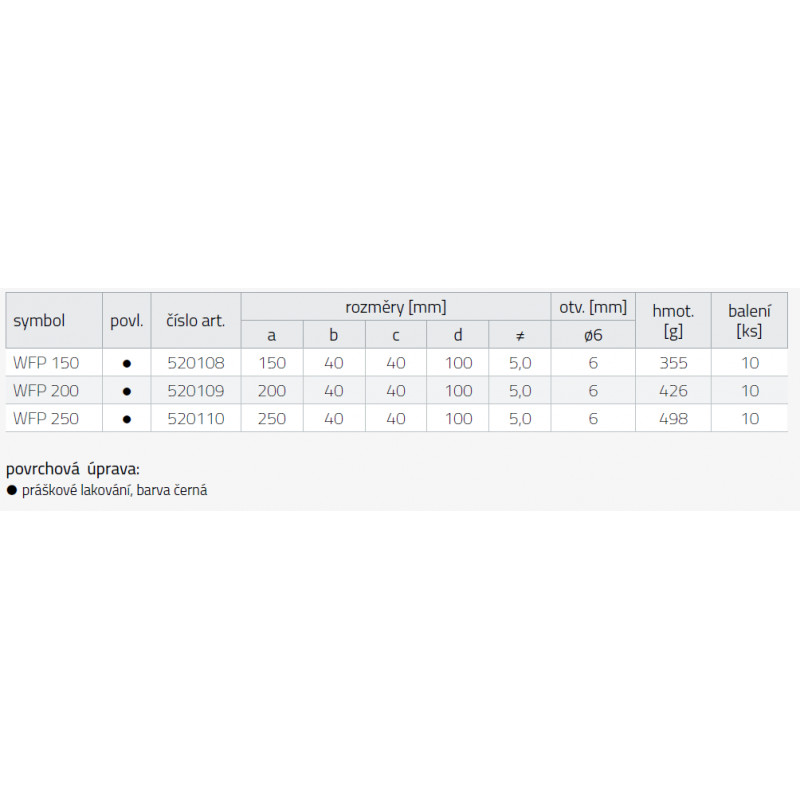Click the povrchová úprava heading

(x=73, y=469)
